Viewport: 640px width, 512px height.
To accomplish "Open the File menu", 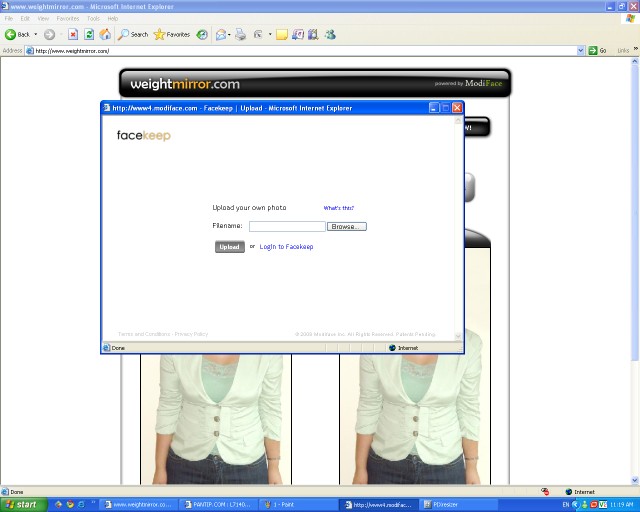I will pos(9,18).
